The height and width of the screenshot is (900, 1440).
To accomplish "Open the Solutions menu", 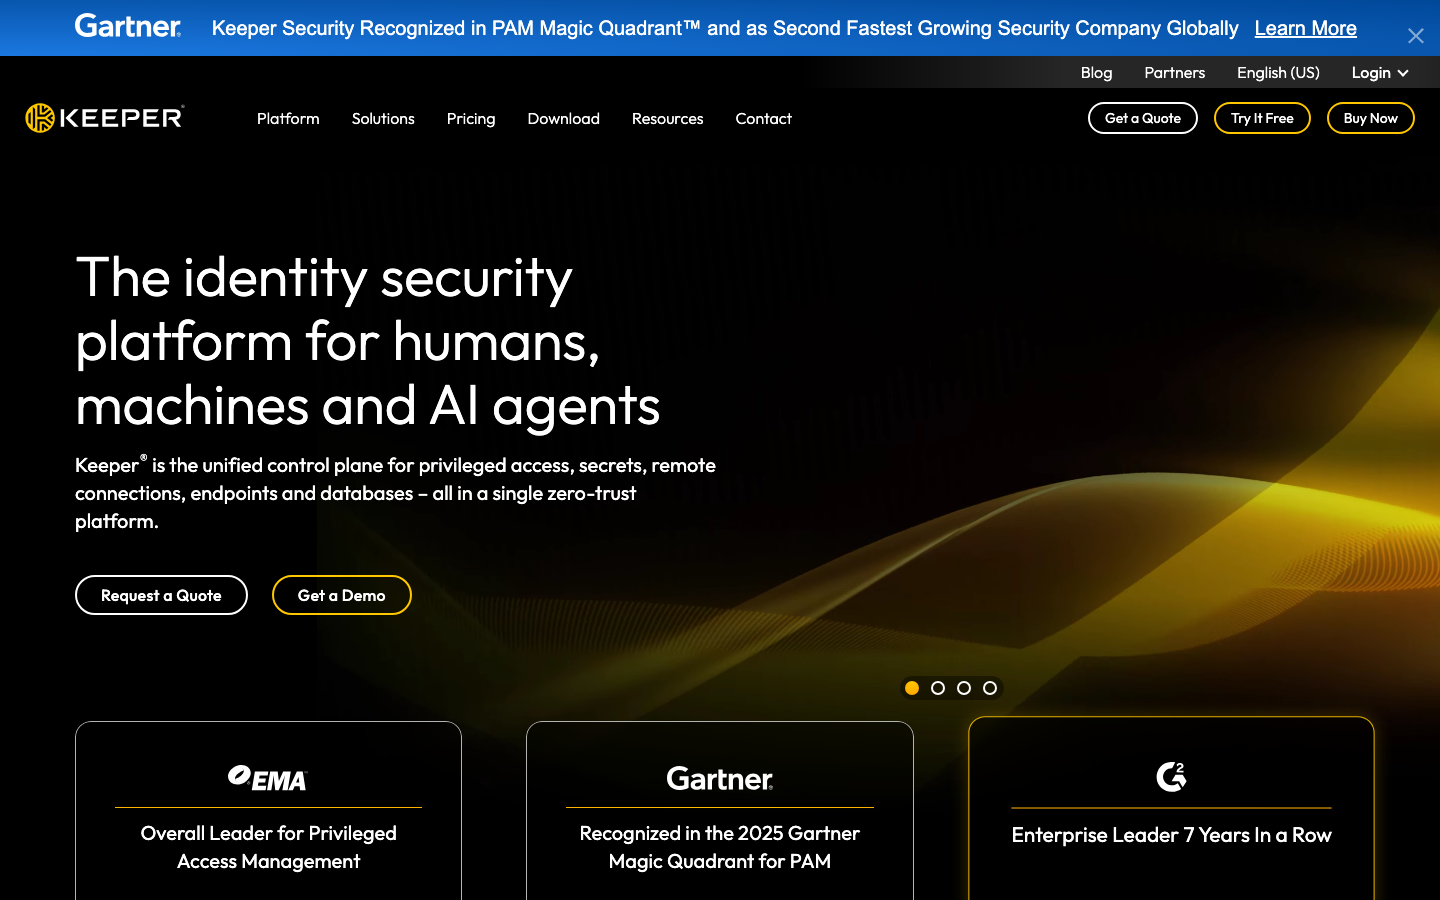I will tap(383, 118).
